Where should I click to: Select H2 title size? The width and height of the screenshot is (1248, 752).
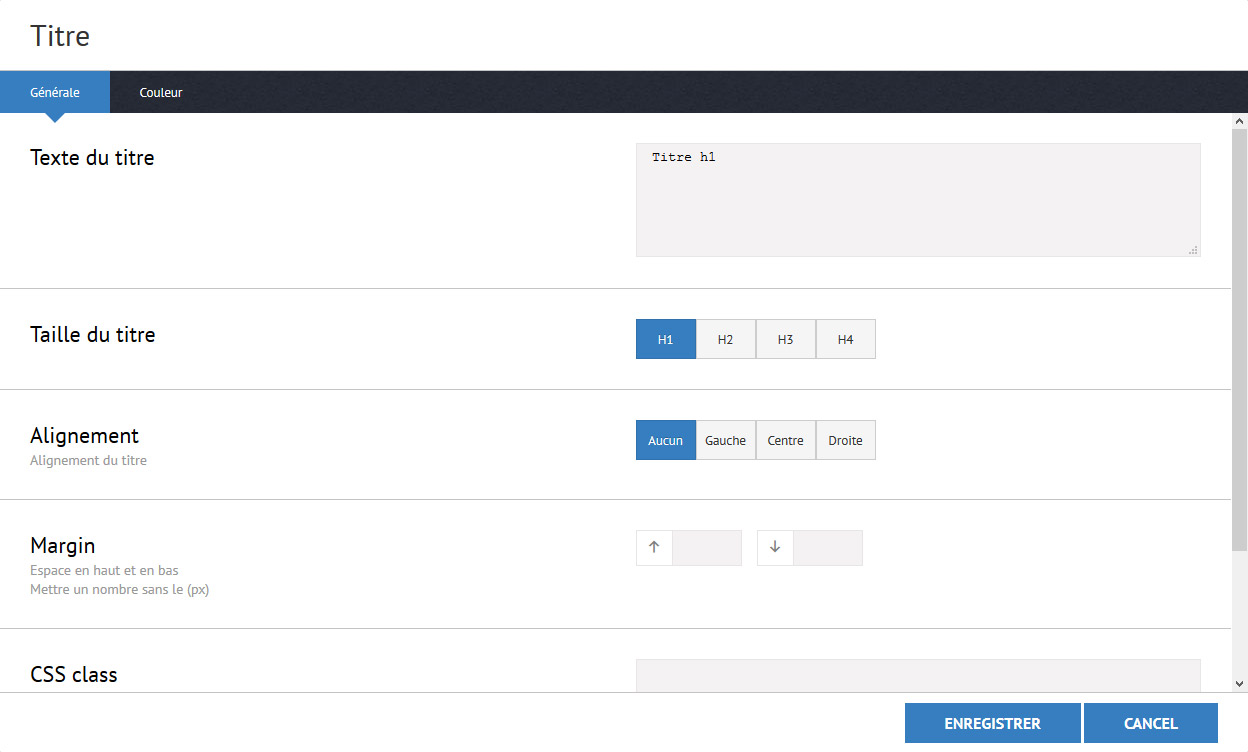click(726, 339)
